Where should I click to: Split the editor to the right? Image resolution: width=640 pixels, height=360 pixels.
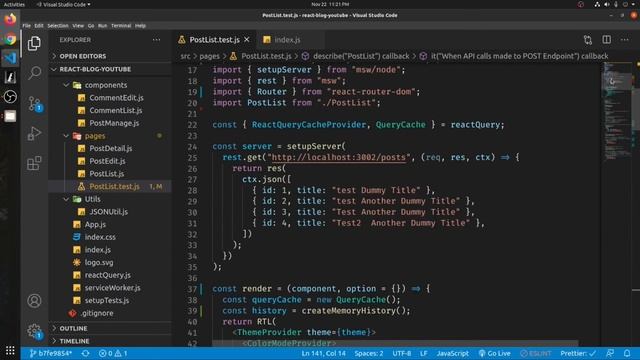pyautogui.click(x=607, y=40)
